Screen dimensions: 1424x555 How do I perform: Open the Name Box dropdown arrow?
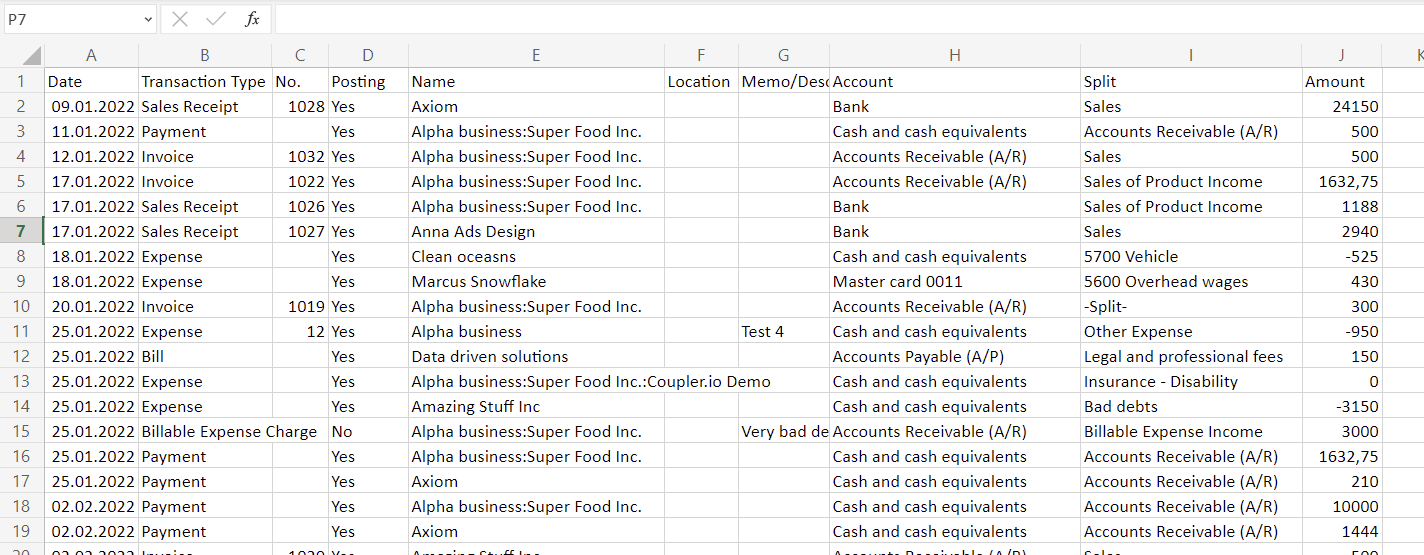point(149,19)
